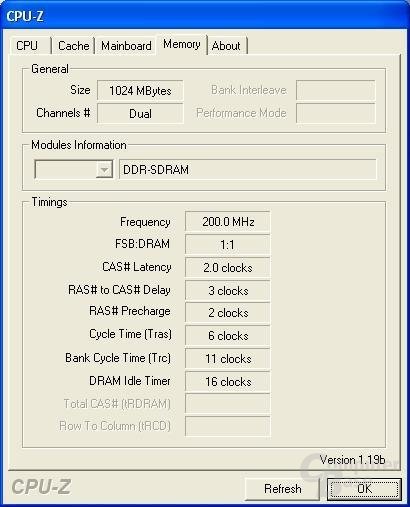Select the Memory tab
410x507 pixels.
182,44
